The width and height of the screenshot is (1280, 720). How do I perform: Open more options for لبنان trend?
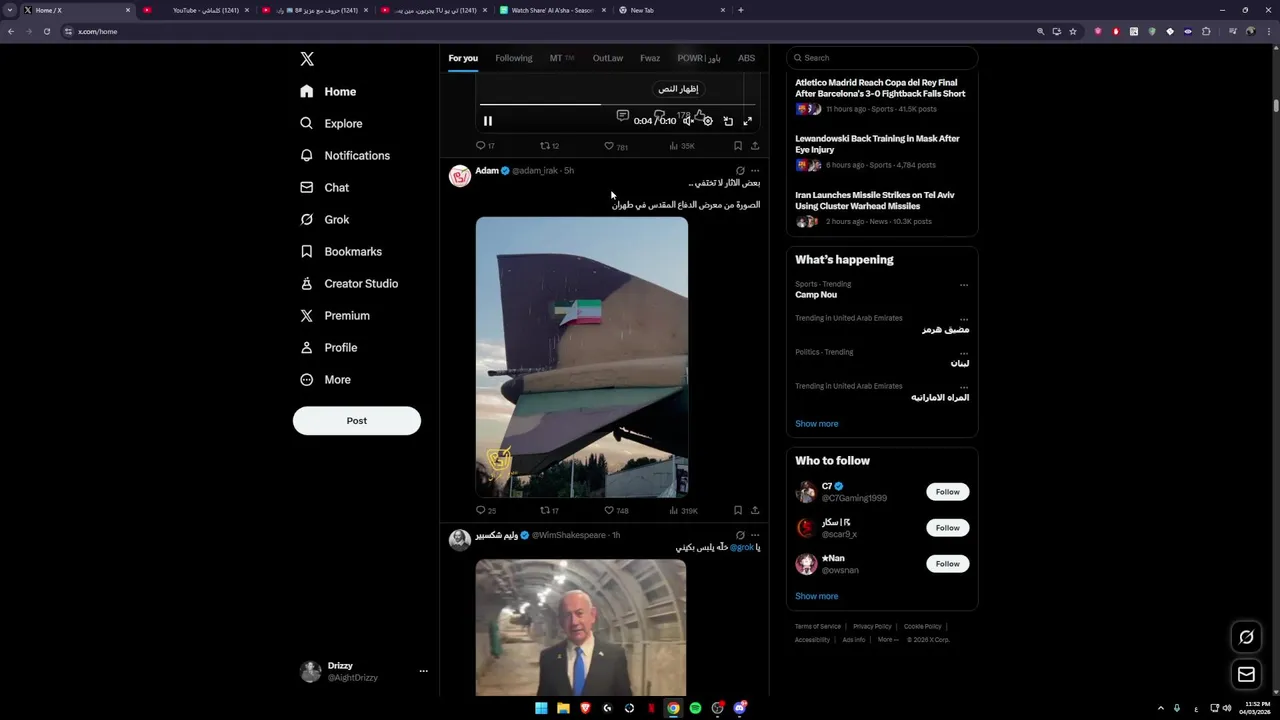coord(964,353)
